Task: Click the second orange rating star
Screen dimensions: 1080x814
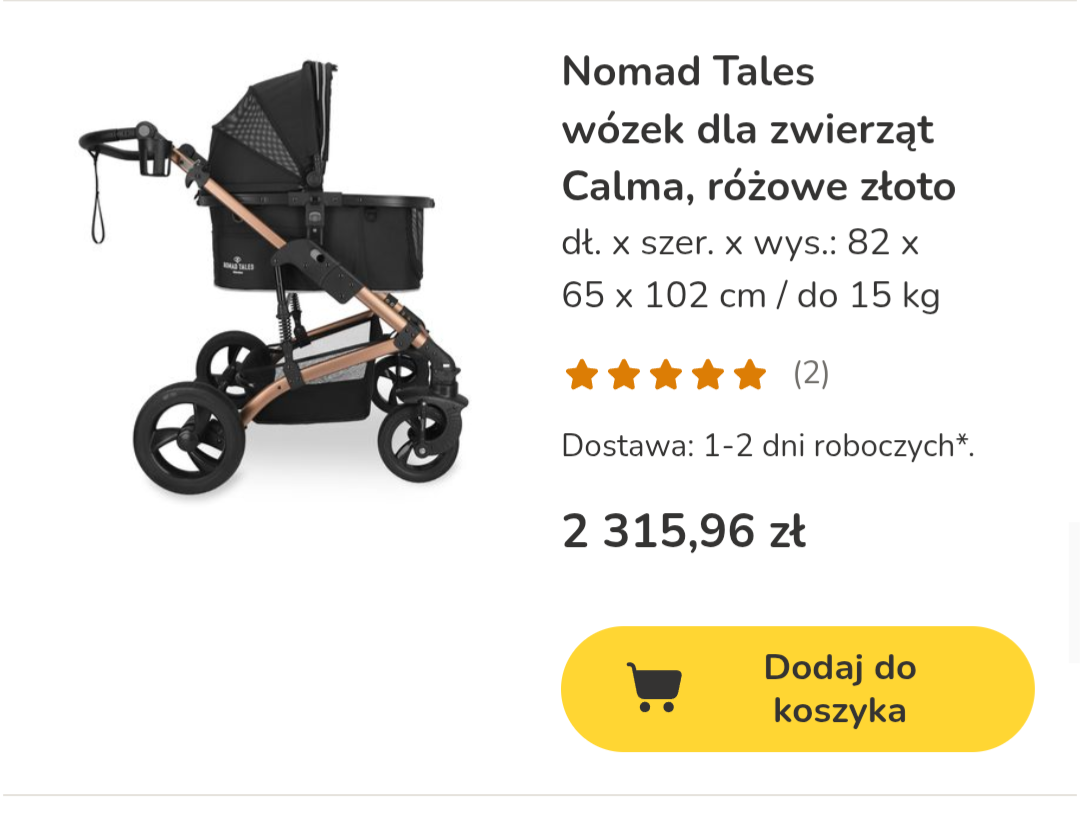Action: [x=624, y=375]
